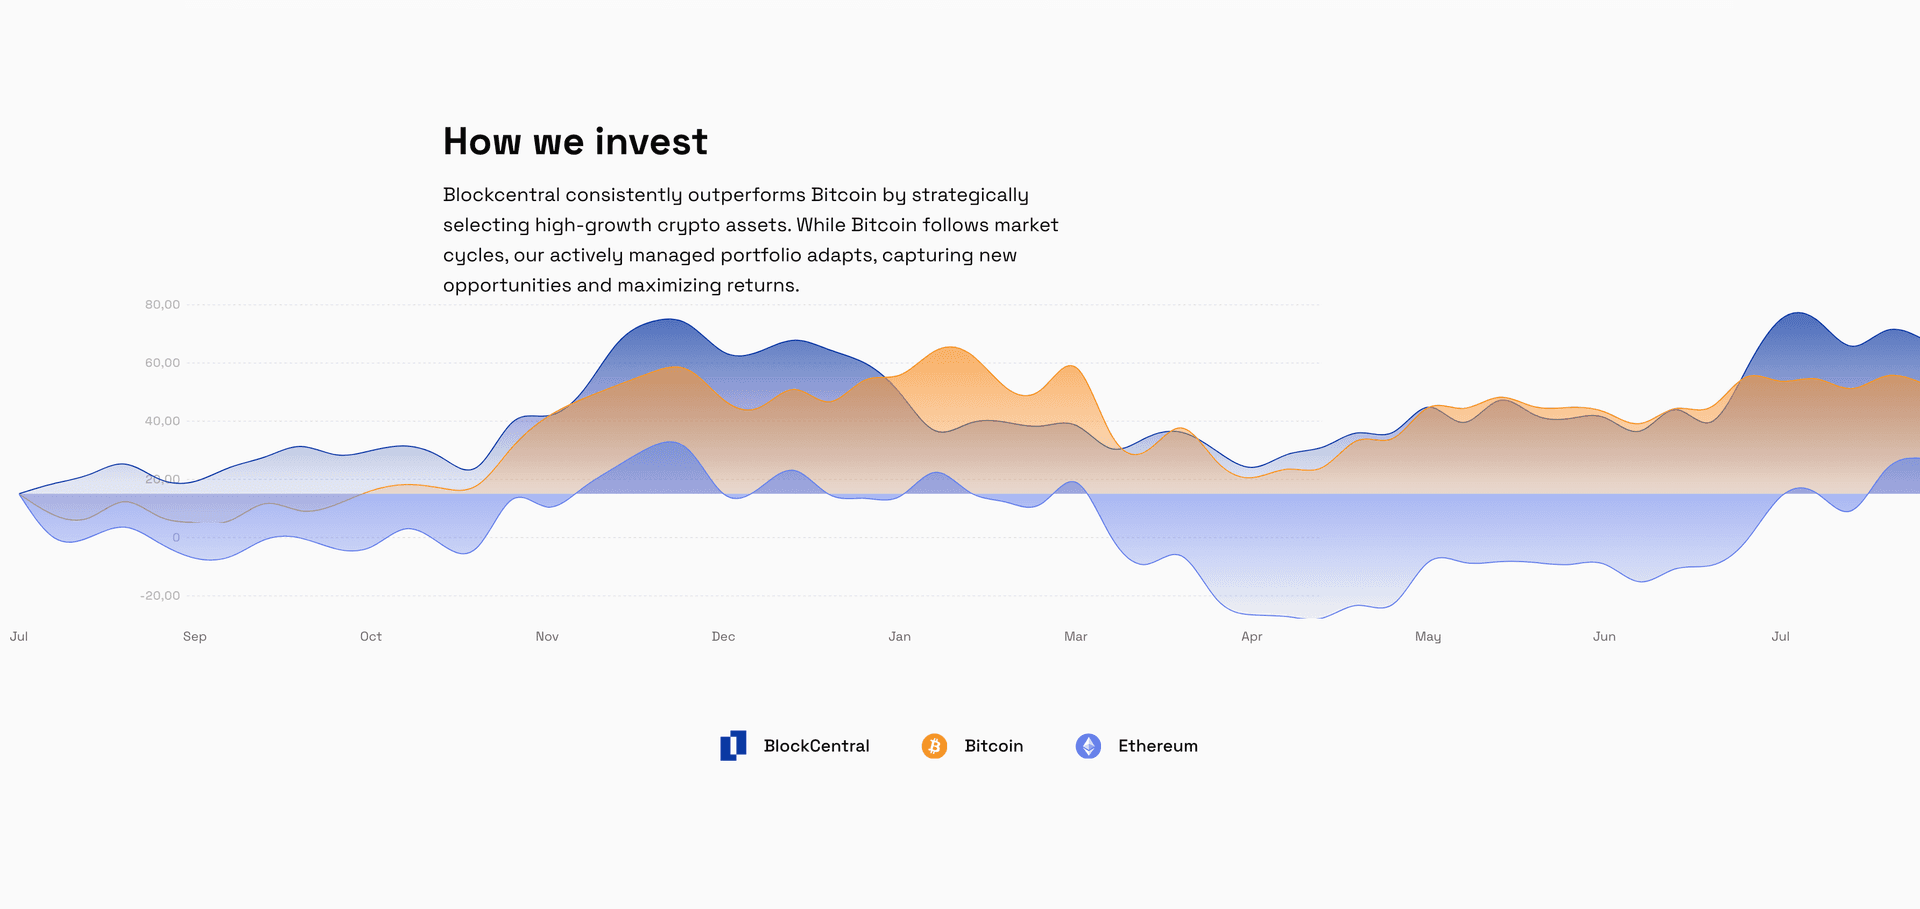Toggle the Bitcoin legend label

993,746
